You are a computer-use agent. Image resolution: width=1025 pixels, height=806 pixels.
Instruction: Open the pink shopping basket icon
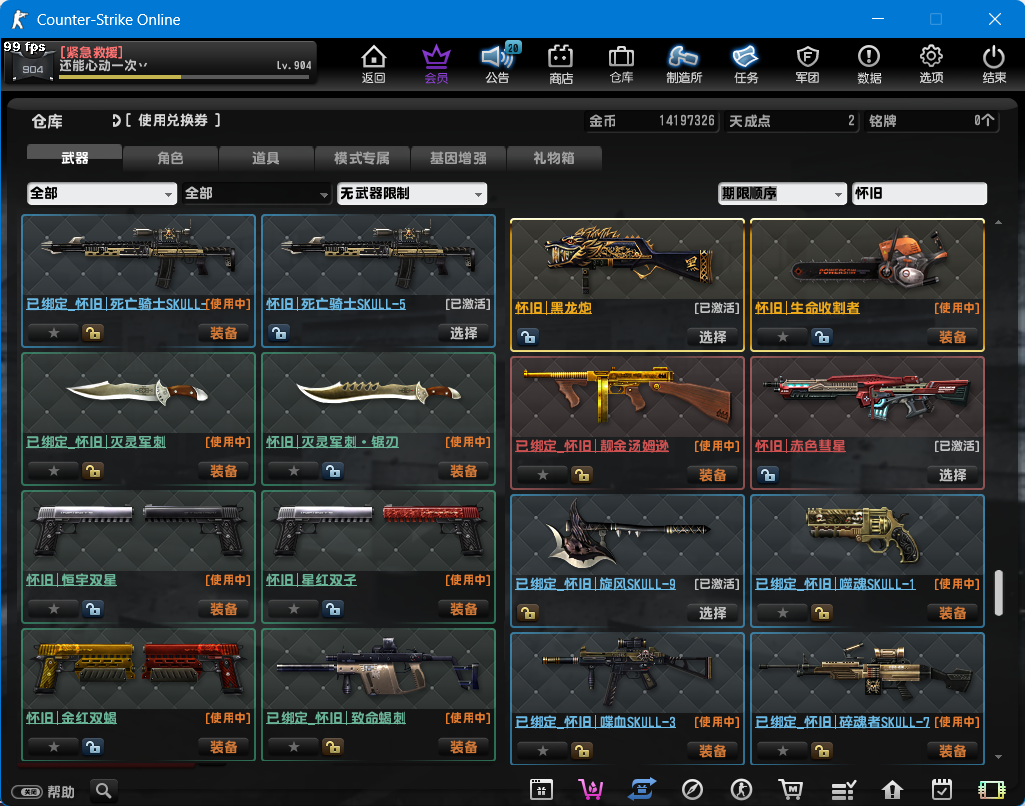(x=590, y=790)
